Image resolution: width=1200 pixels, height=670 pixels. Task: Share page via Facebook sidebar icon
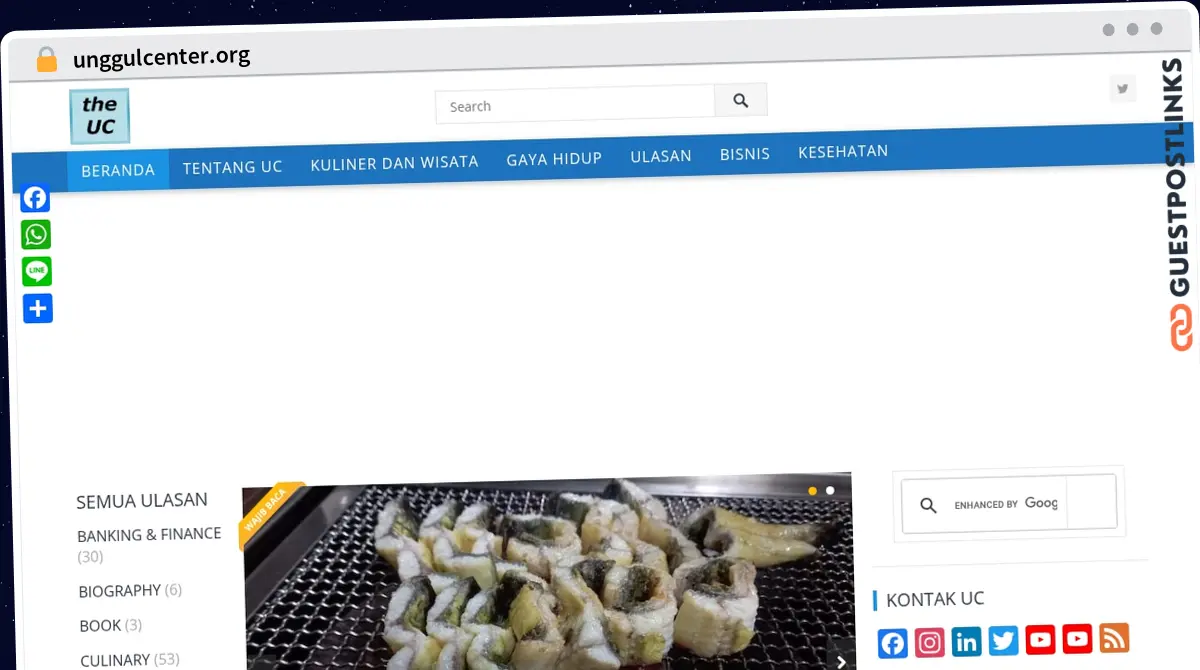point(36,198)
